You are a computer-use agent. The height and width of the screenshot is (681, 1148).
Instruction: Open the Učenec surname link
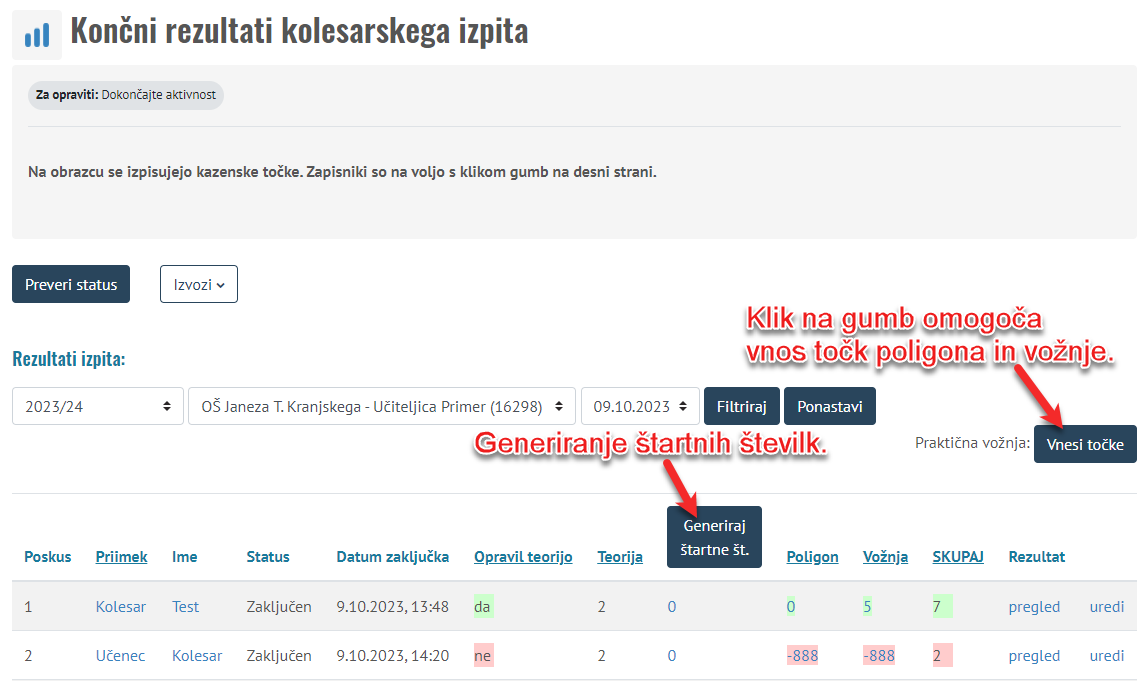click(120, 656)
